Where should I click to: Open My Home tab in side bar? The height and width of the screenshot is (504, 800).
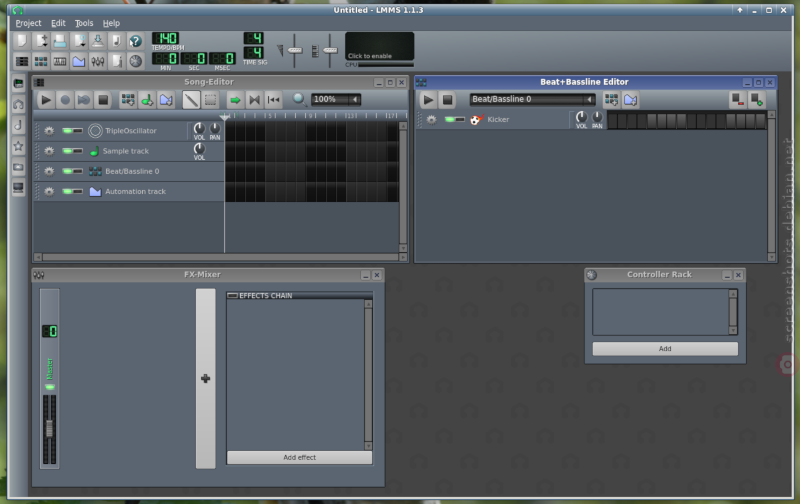[x=18, y=167]
